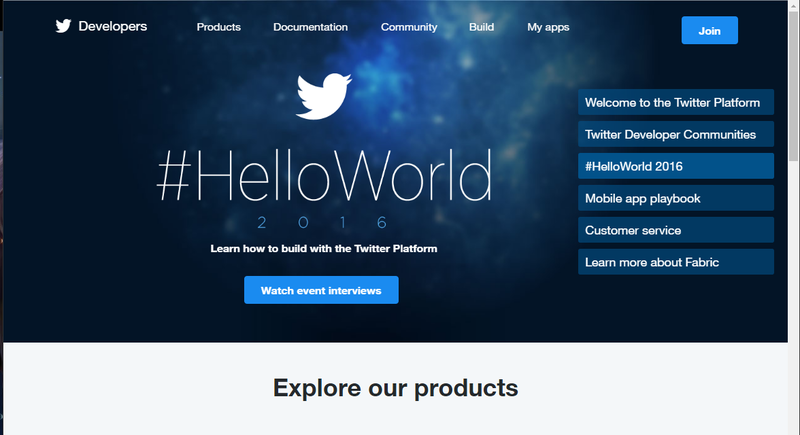
Task: Select the Mobile app playbook slide
Action: pos(676,198)
